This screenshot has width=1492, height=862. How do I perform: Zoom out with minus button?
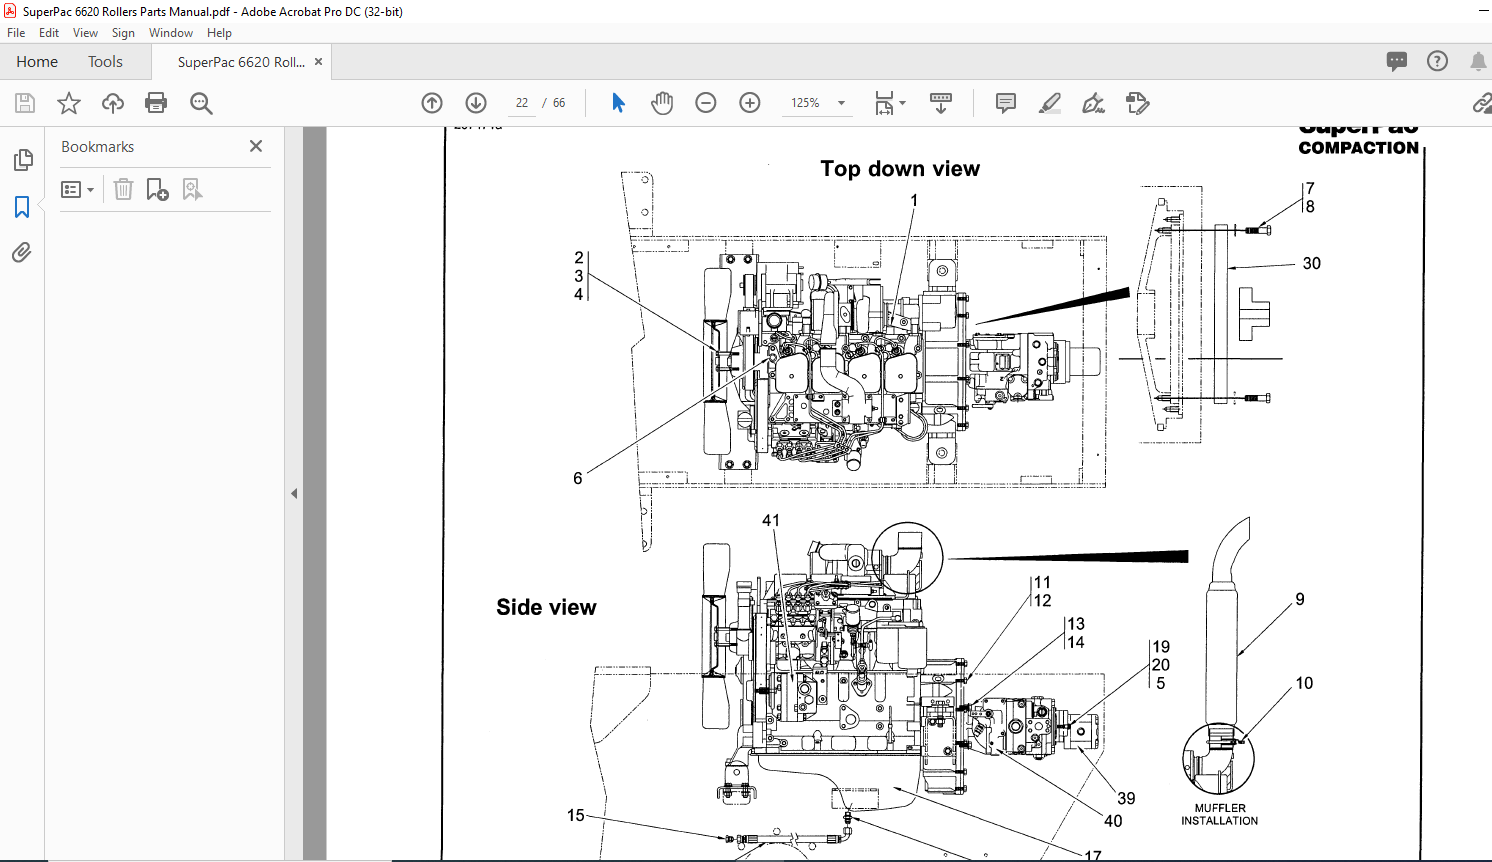[706, 103]
